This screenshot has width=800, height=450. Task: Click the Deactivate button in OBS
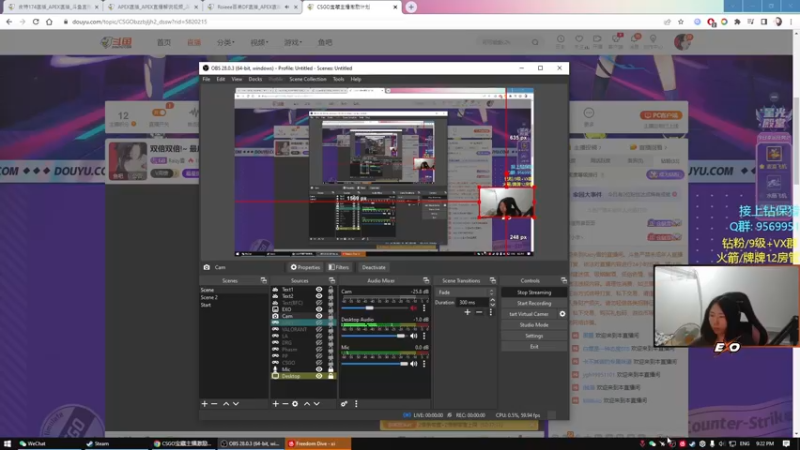point(373,267)
